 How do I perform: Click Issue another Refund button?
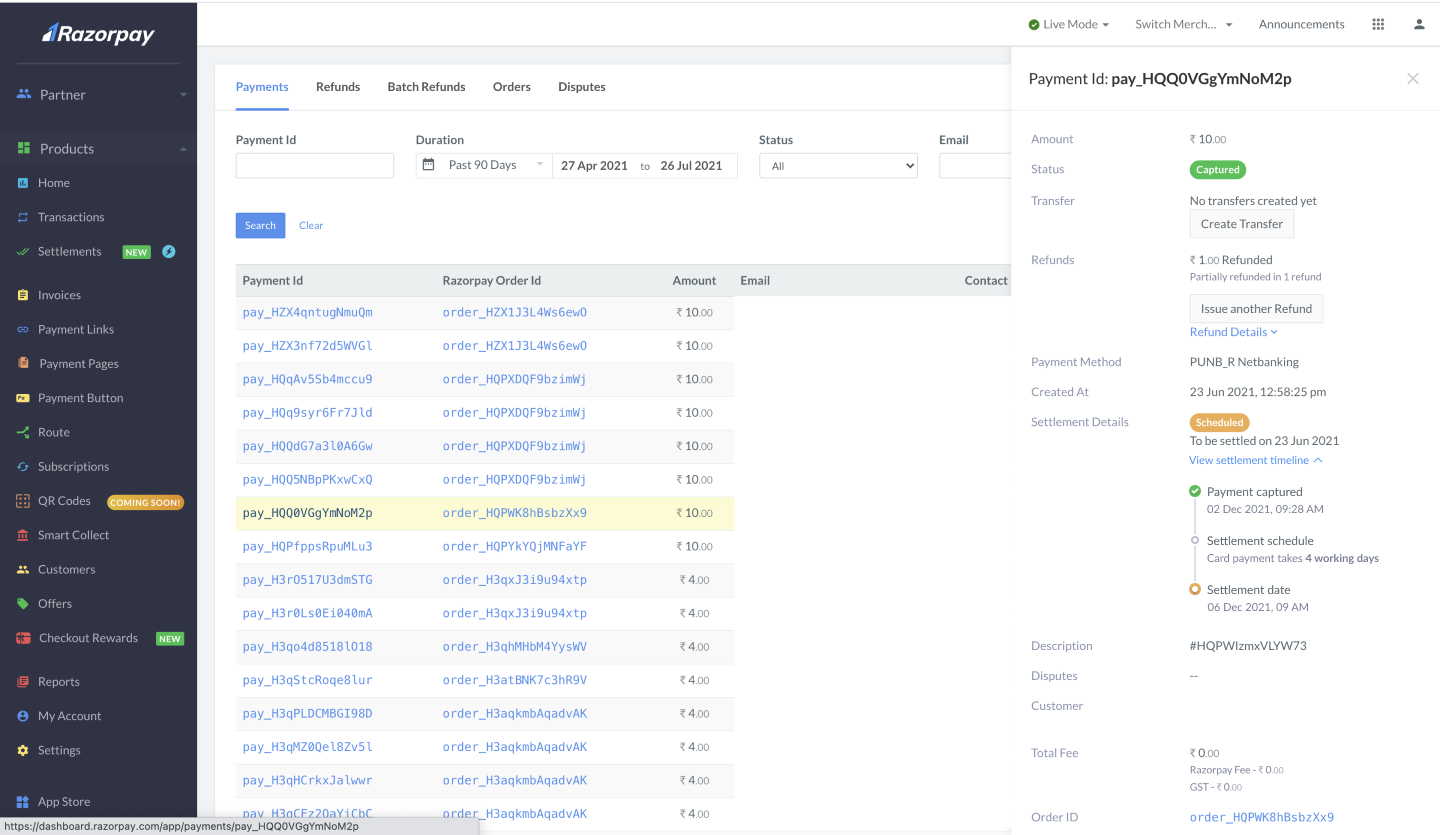1256,309
